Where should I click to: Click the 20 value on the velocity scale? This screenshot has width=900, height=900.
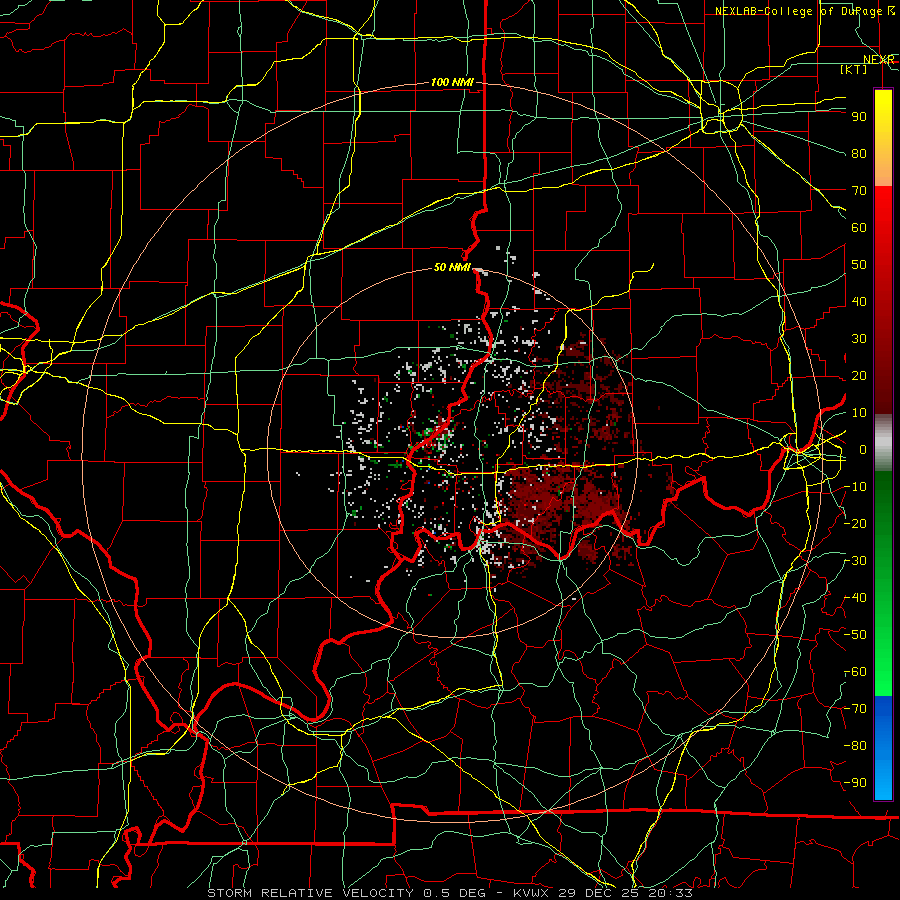[x=859, y=375]
